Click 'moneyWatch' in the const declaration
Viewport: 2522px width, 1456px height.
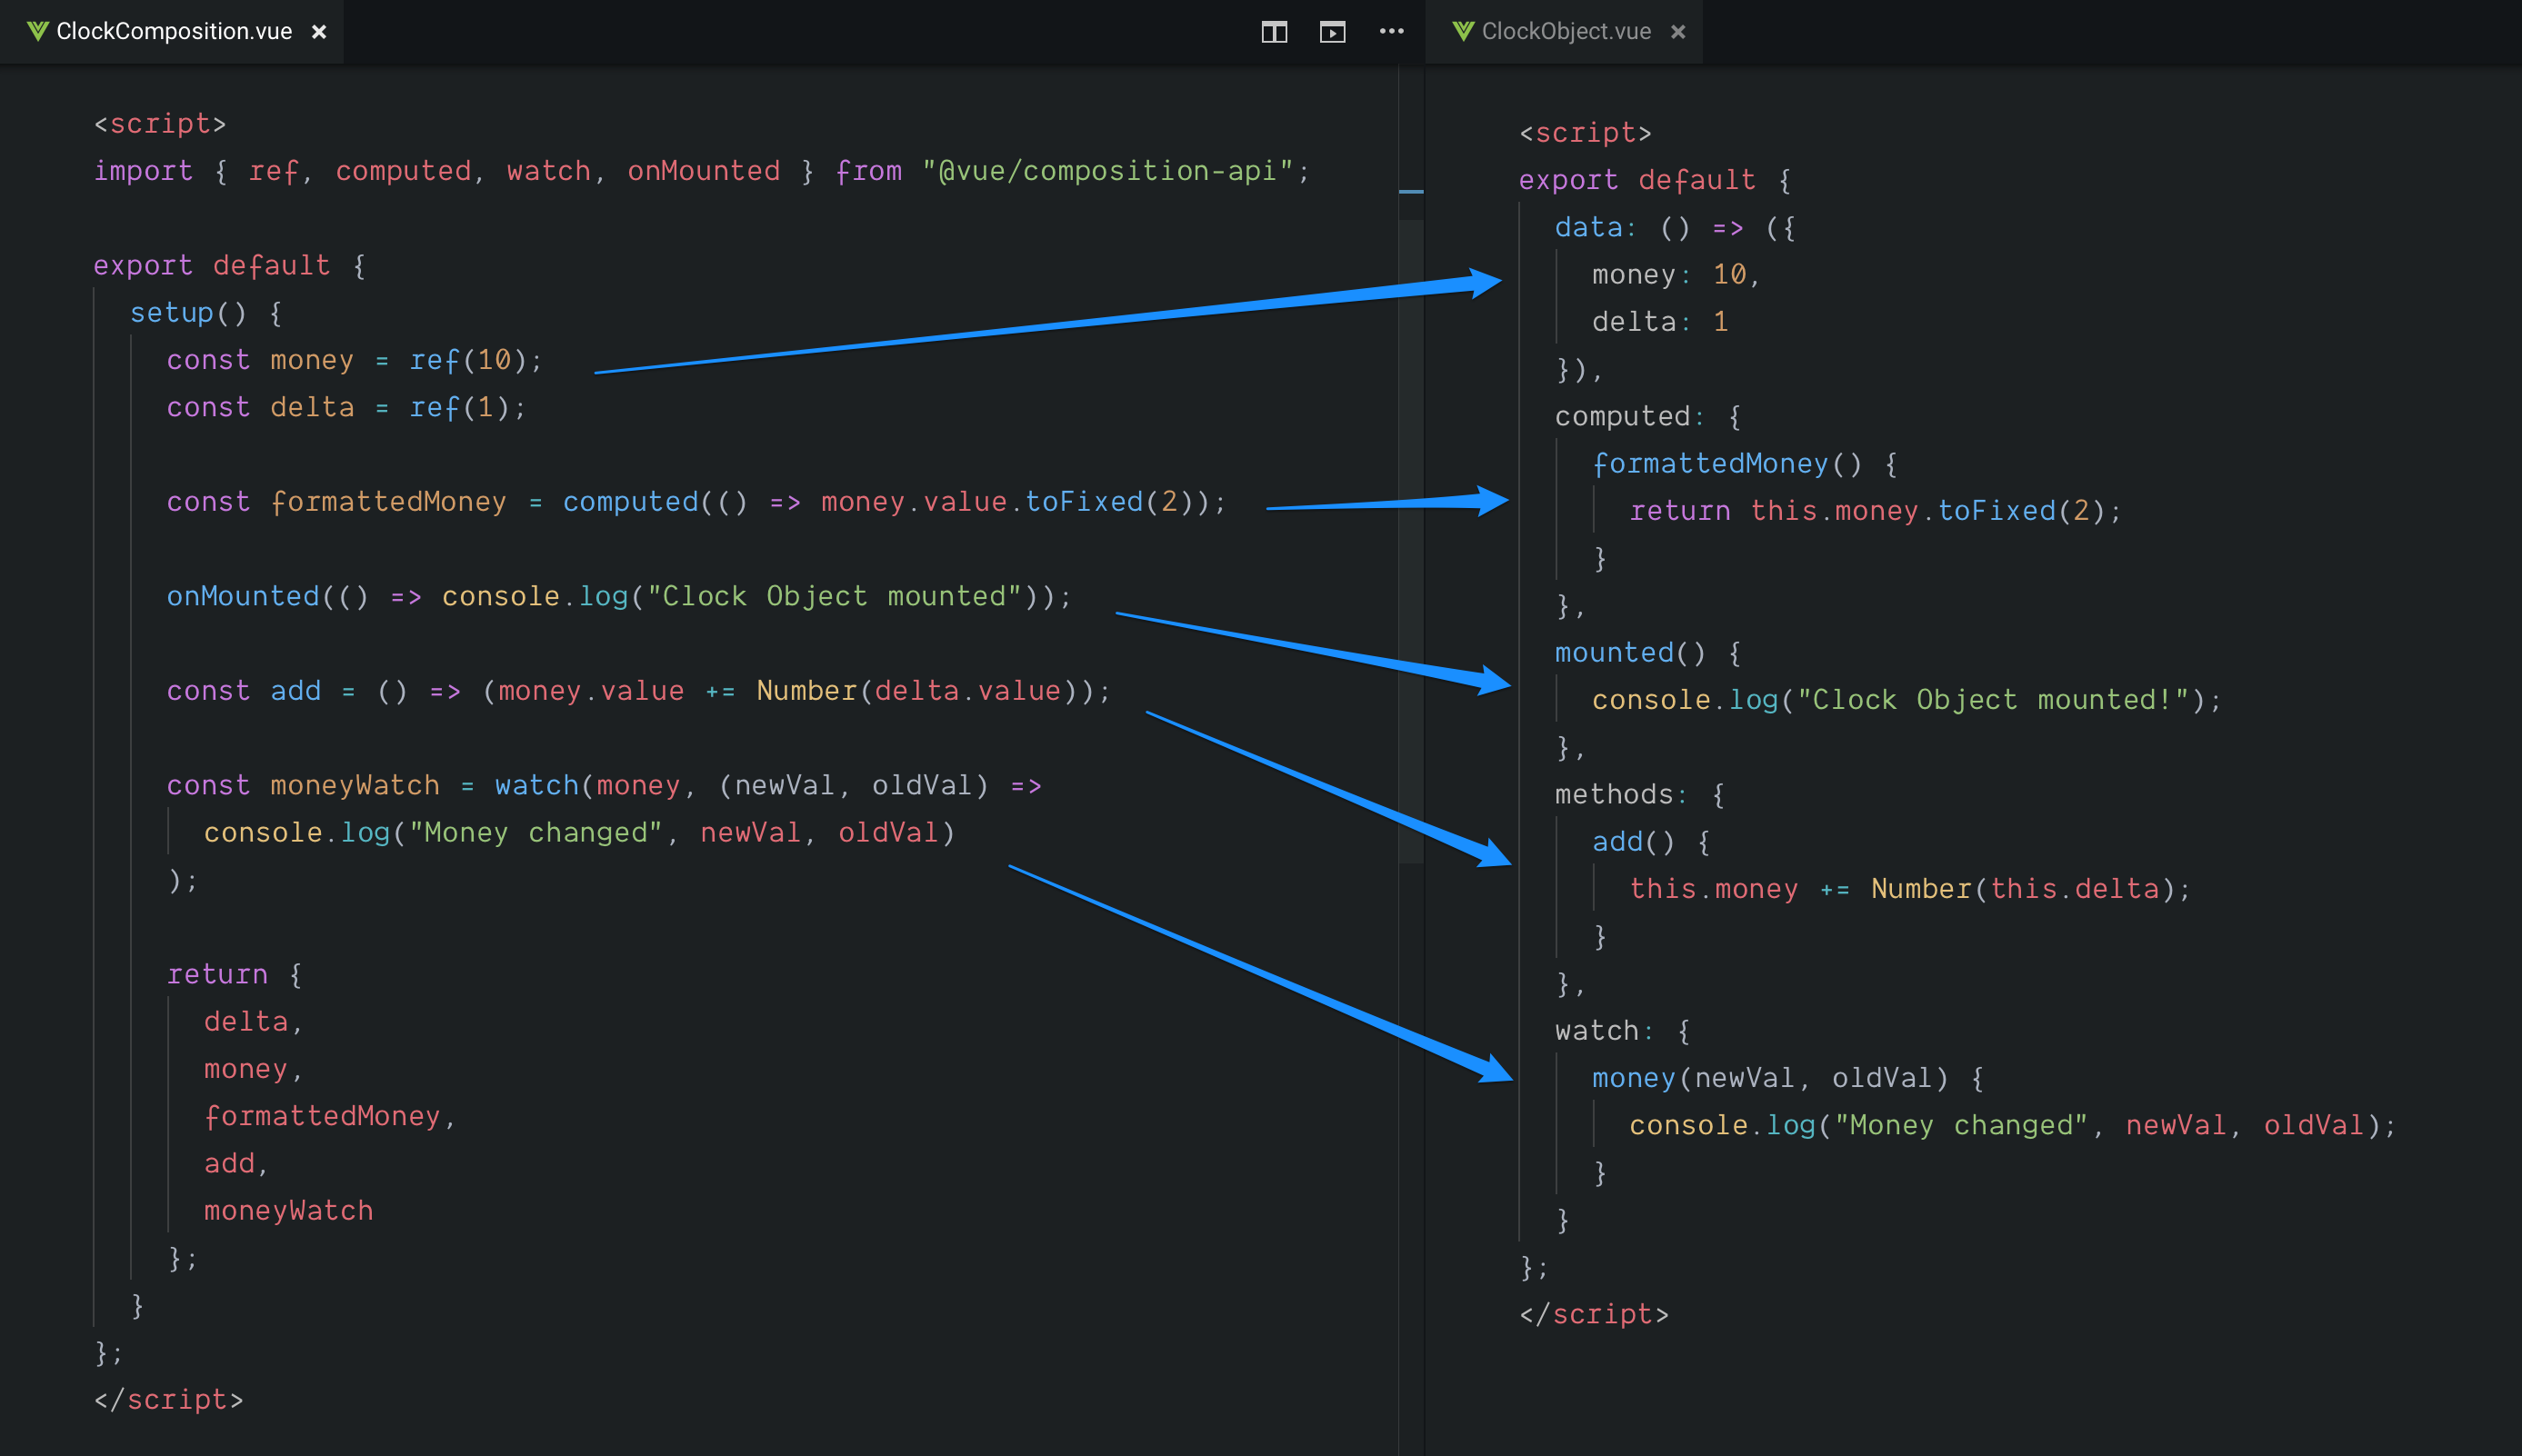[355, 785]
